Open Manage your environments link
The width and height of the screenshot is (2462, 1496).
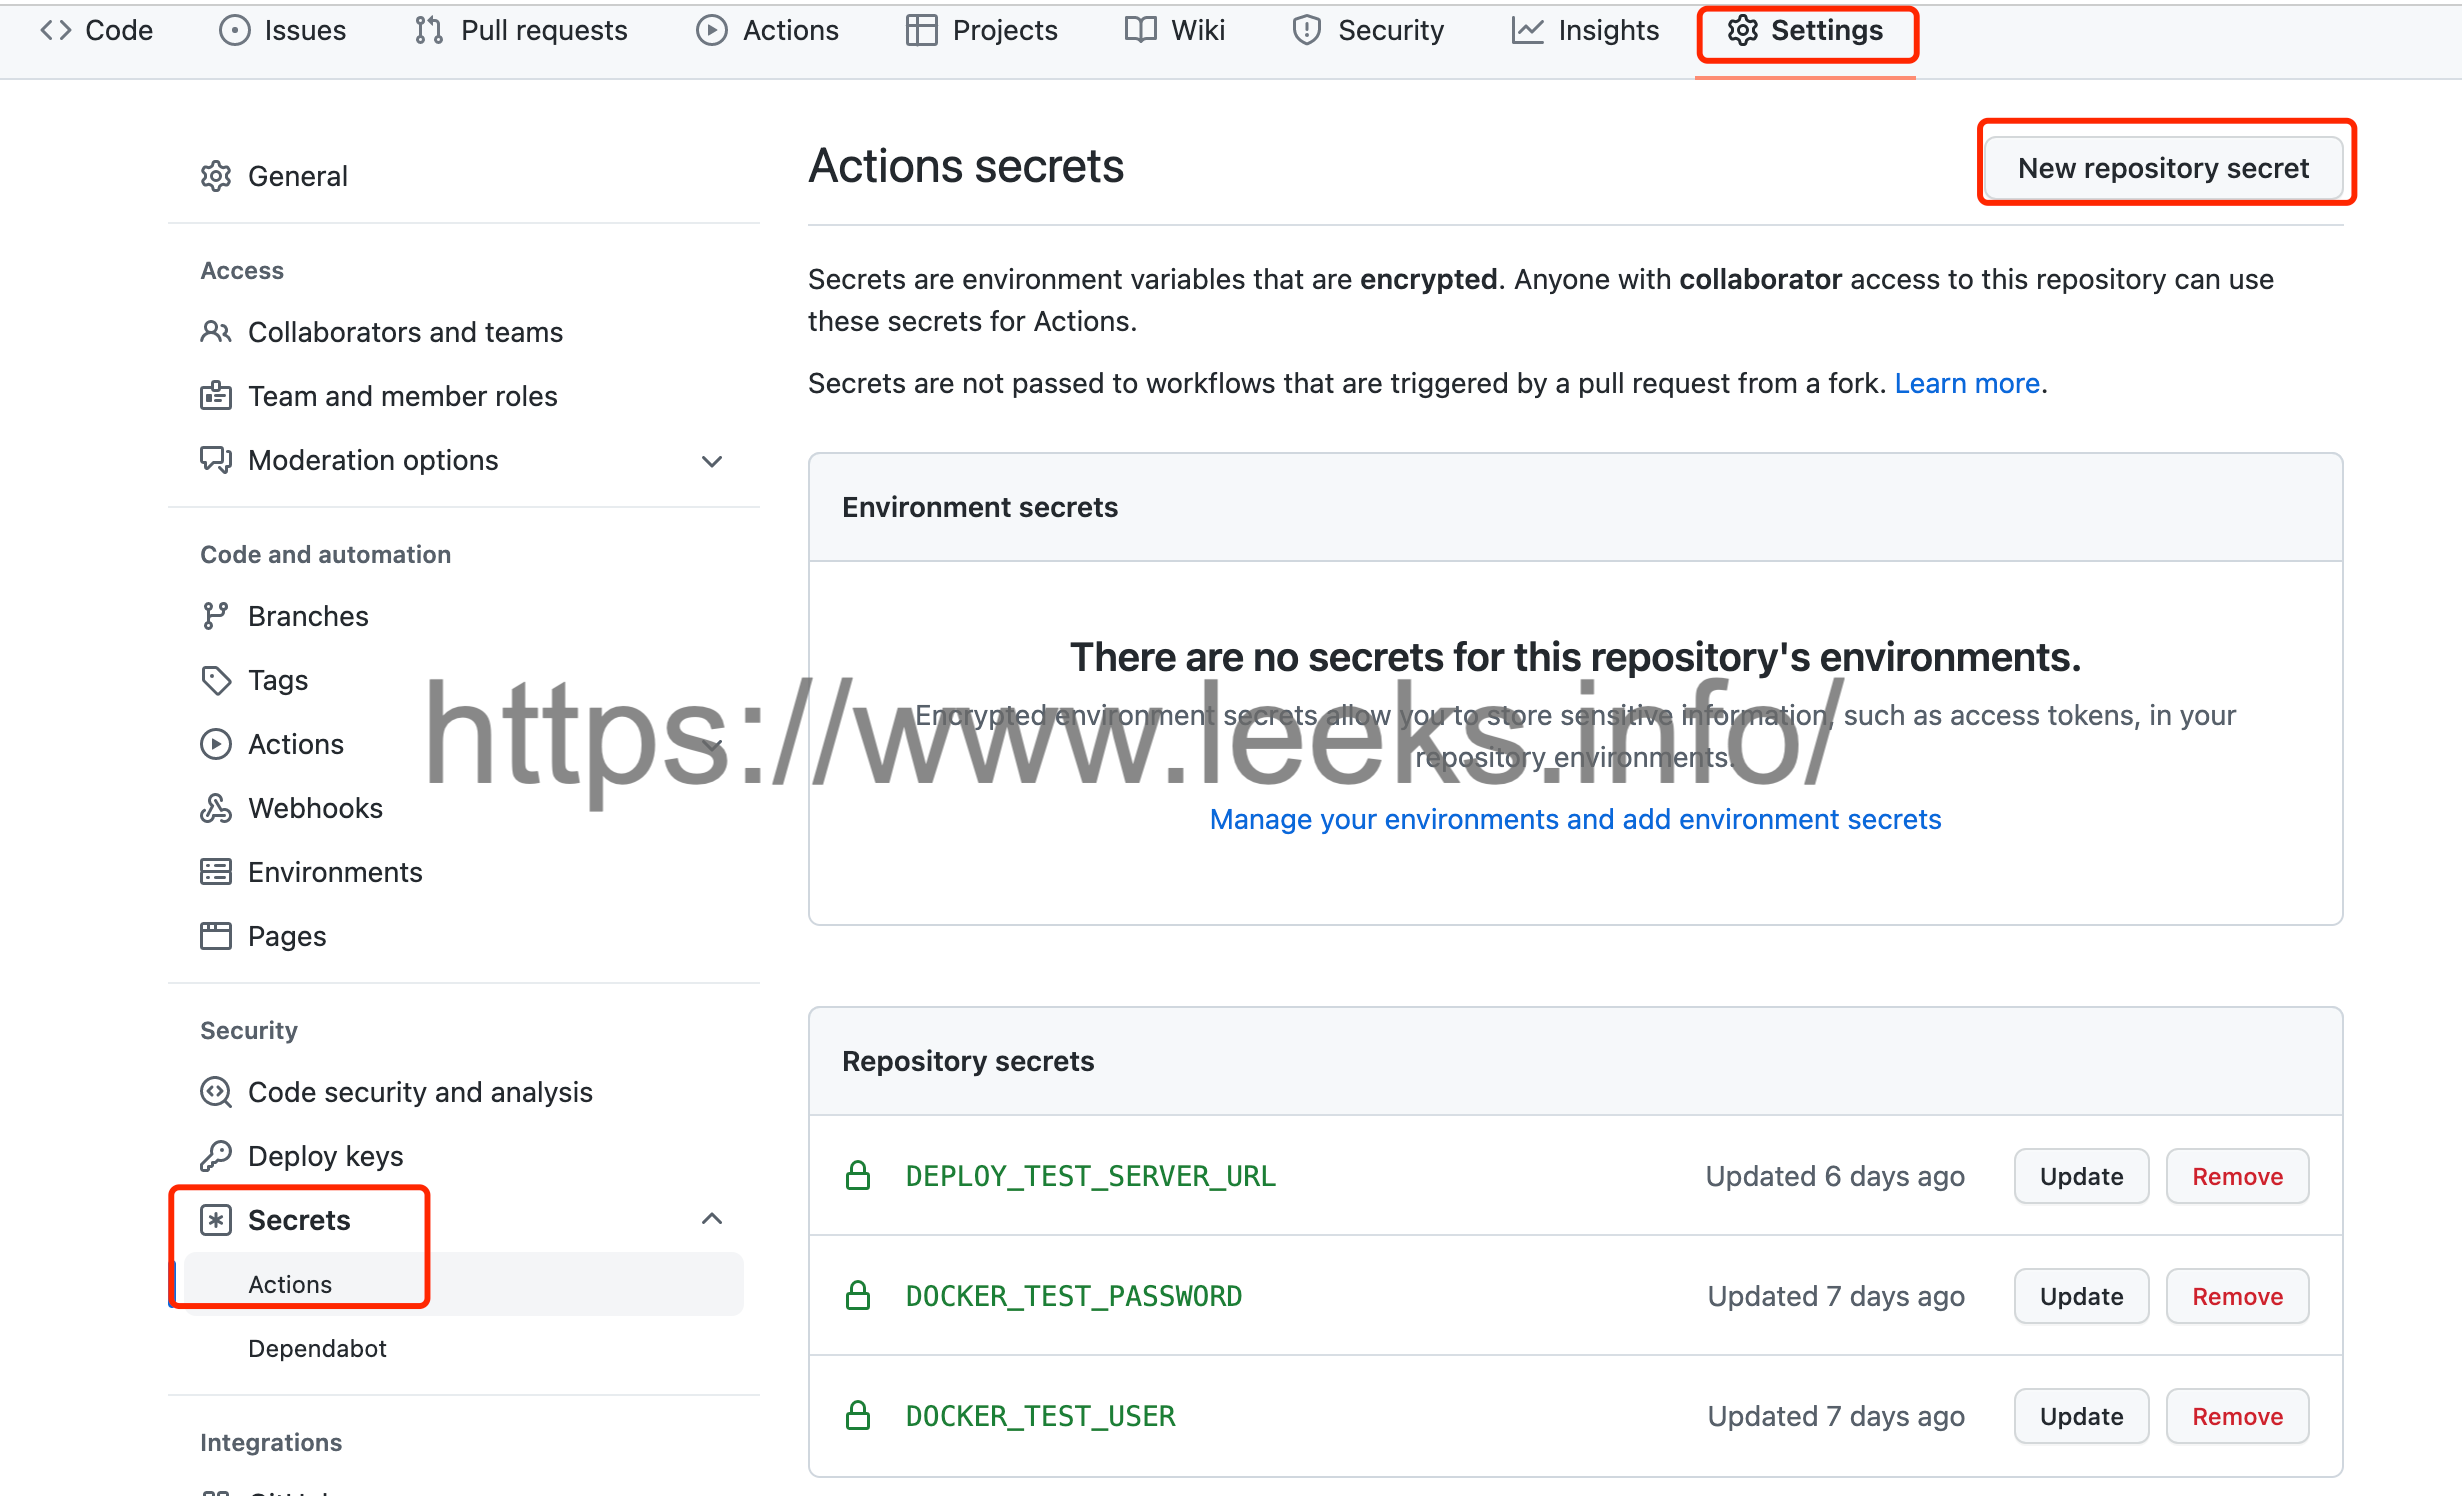pos(1575,819)
